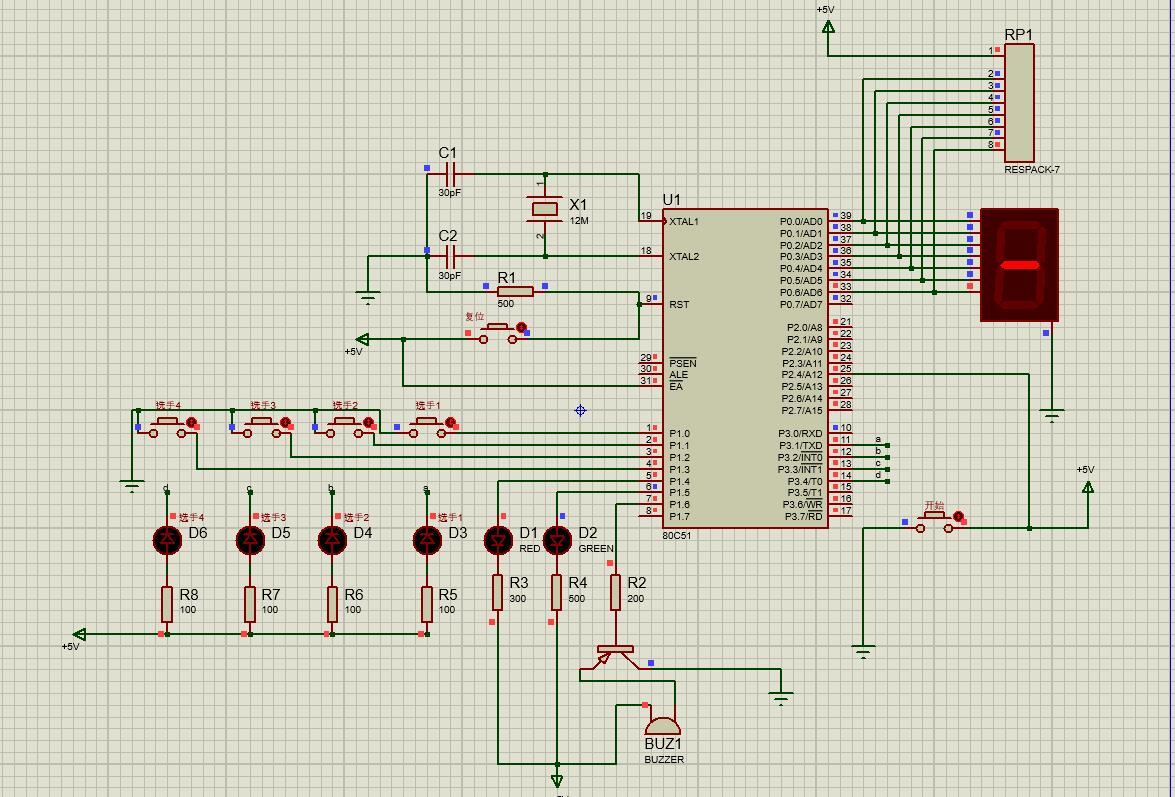Click the ground symbol below the start button wire
Screen dimensions: 1175x797
tap(863, 652)
